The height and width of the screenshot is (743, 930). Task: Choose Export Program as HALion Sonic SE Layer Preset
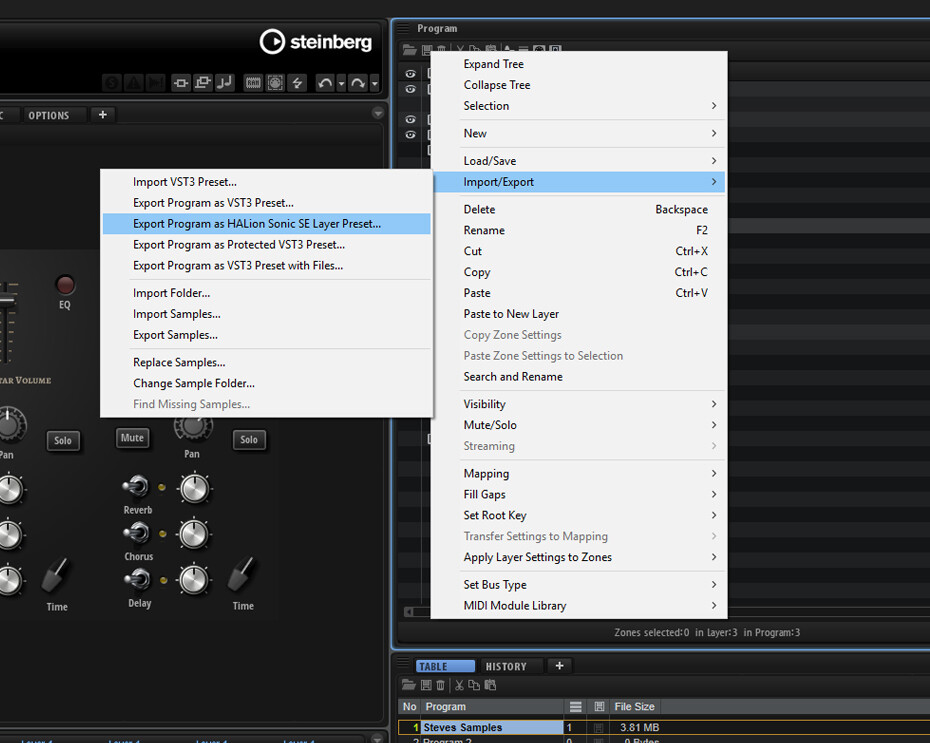coord(266,224)
